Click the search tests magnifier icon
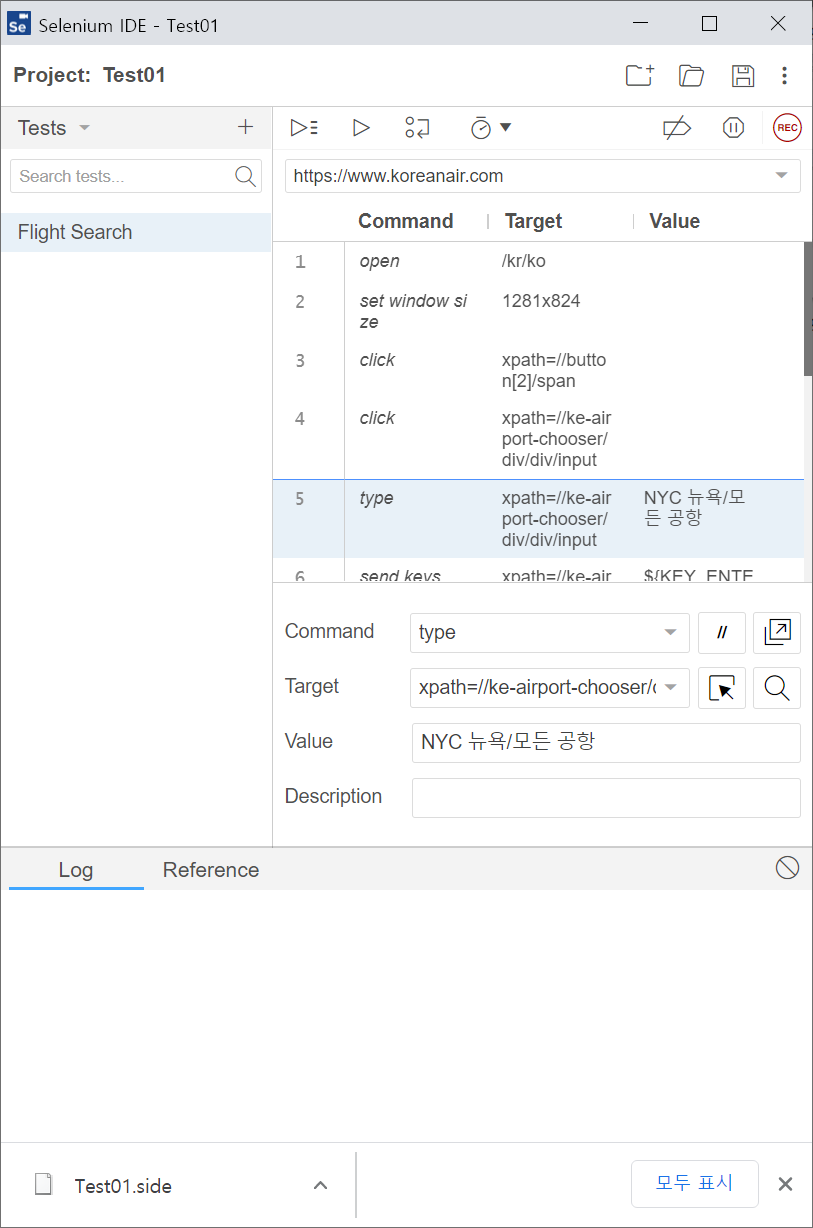Image resolution: width=813 pixels, height=1228 pixels. point(245,176)
